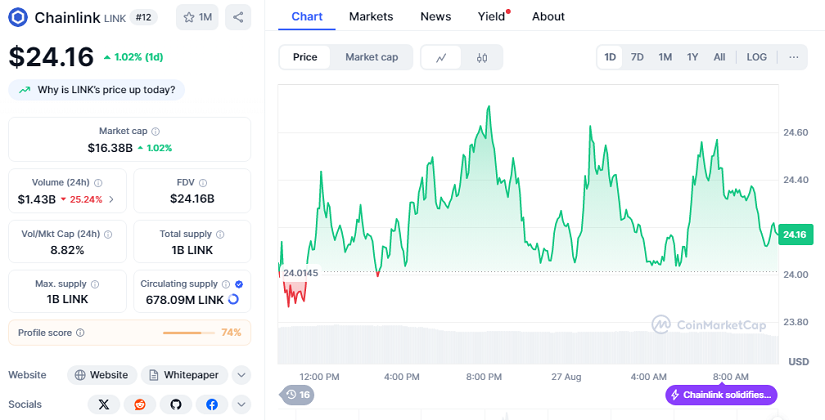Expand more website links chevron

coord(240,375)
